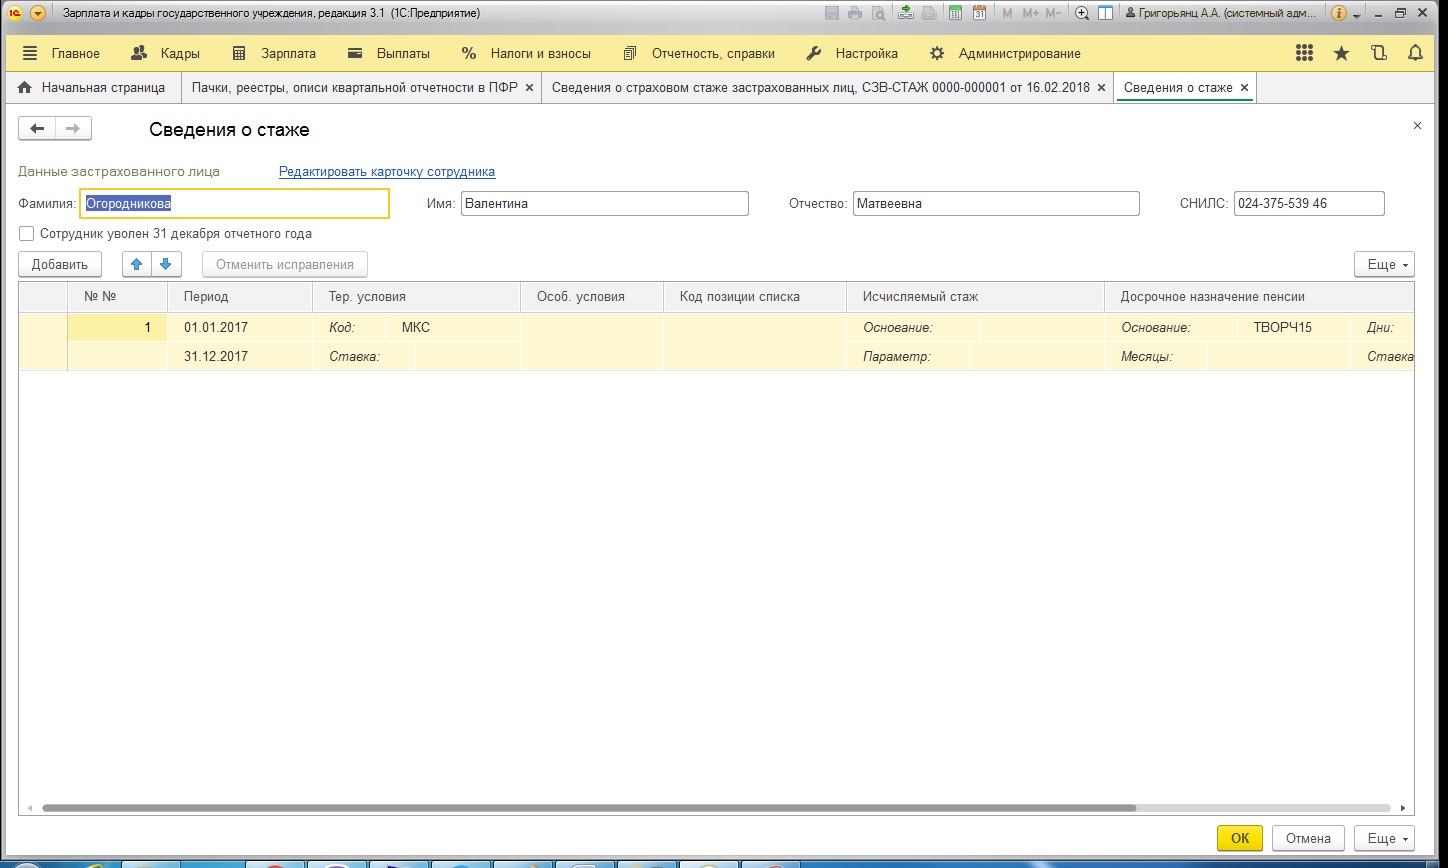Click the 'Редактировать карточку сотрудника' link

pos(386,172)
